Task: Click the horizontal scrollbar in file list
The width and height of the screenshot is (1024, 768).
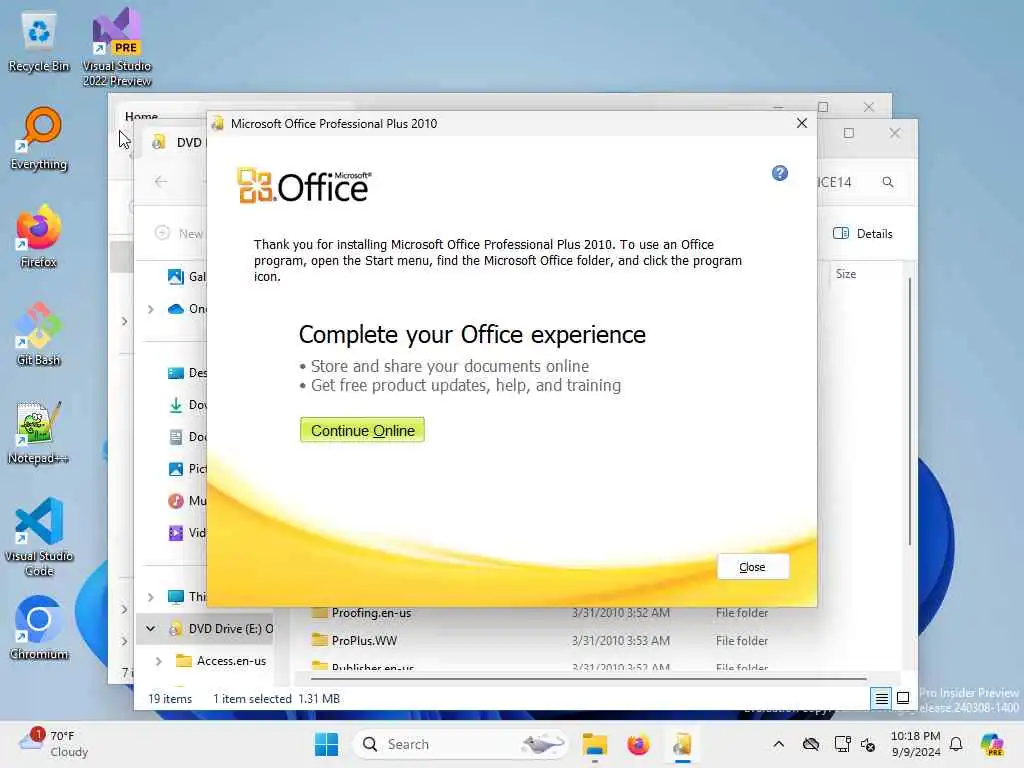Action: coord(588,679)
